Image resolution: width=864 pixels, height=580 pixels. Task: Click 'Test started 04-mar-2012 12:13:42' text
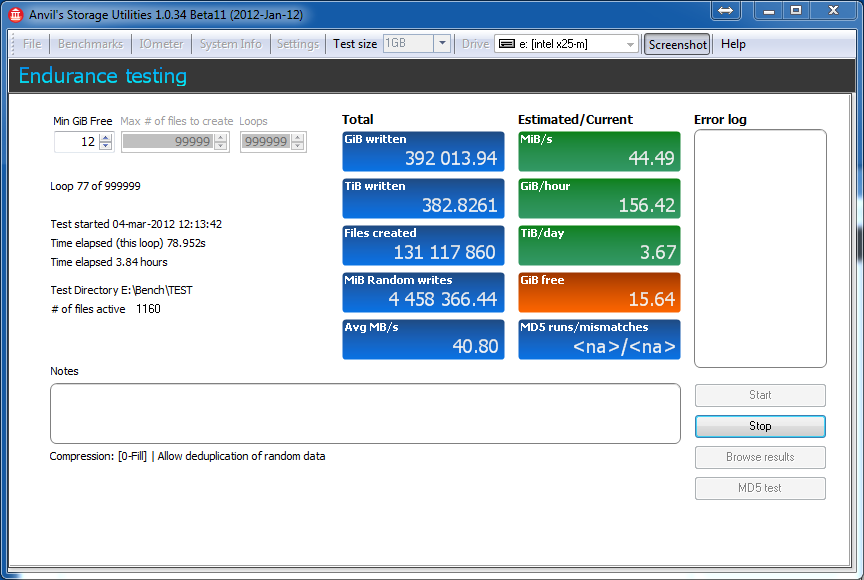point(136,224)
